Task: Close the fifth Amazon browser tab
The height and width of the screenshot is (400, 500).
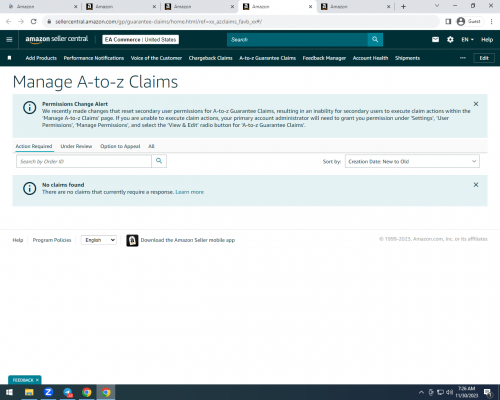Action: pos(388,7)
